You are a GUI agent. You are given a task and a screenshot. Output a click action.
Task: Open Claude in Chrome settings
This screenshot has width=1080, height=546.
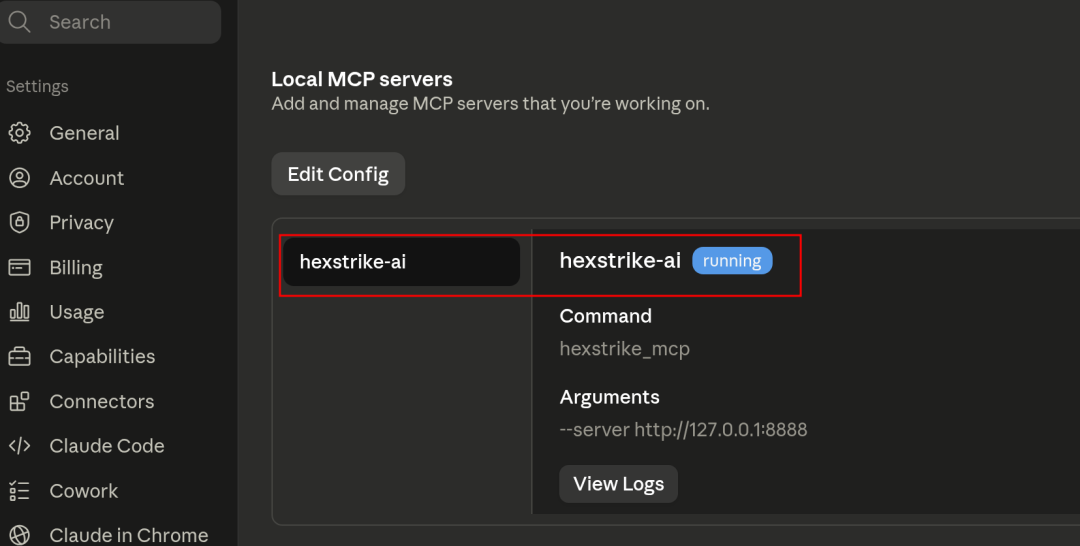pos(128,535)
